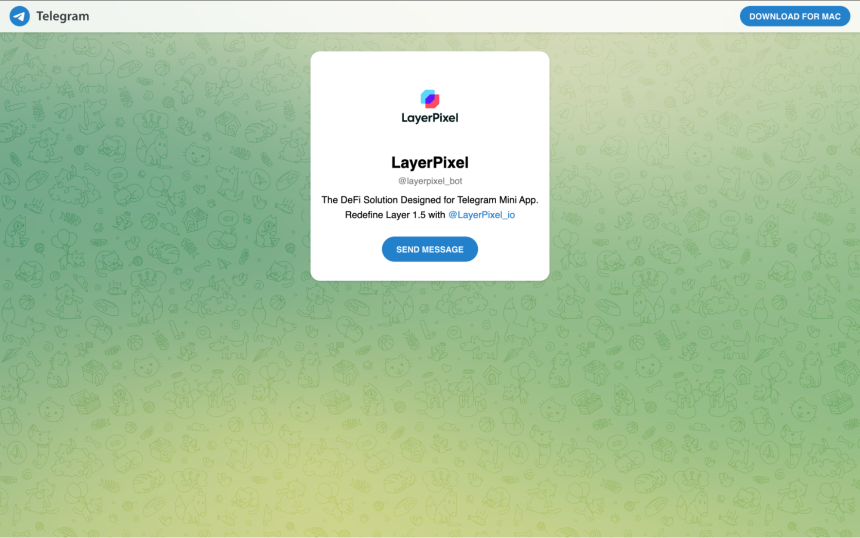This screenshot has height=538, width=860.
Task: Click the Send Message button
Action: click(430, 249)
